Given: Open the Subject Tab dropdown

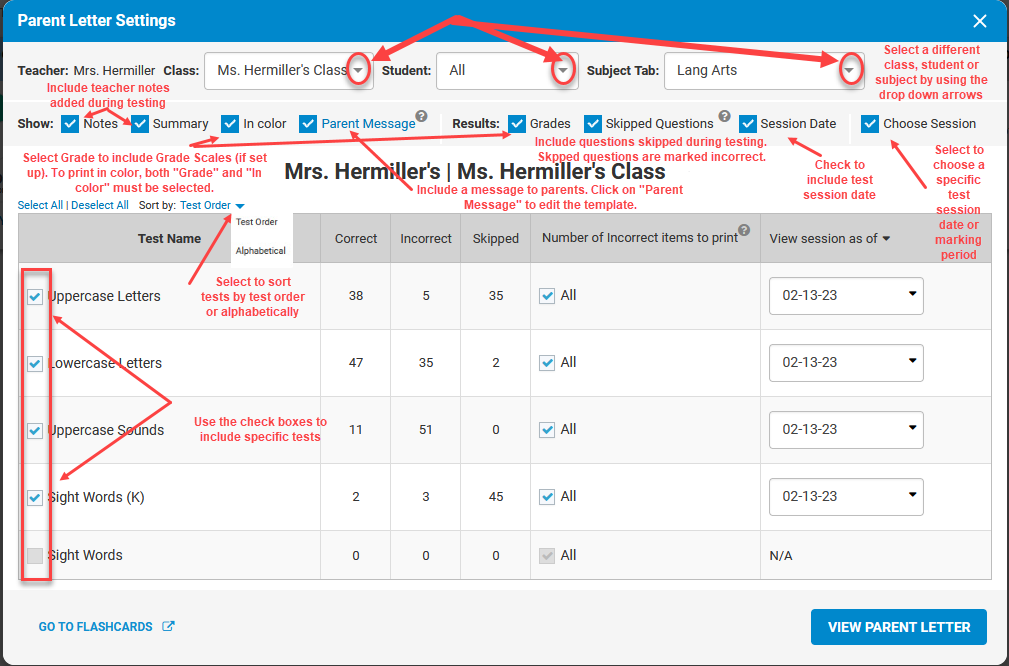Looking at the screenshot, I should pyautogui.click(x=849, y=71).
